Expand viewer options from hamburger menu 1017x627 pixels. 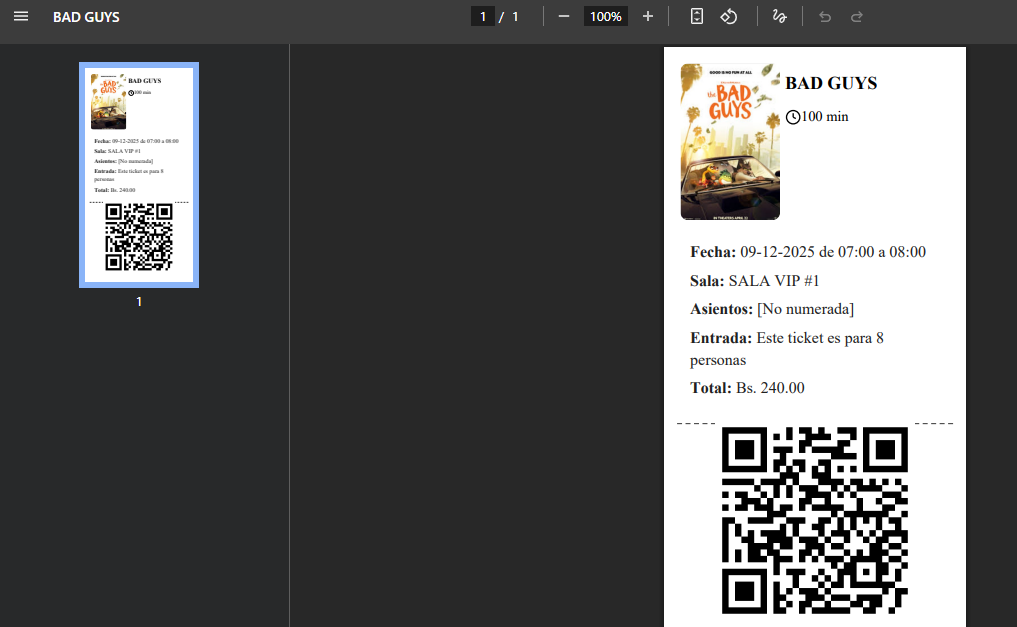21,16
